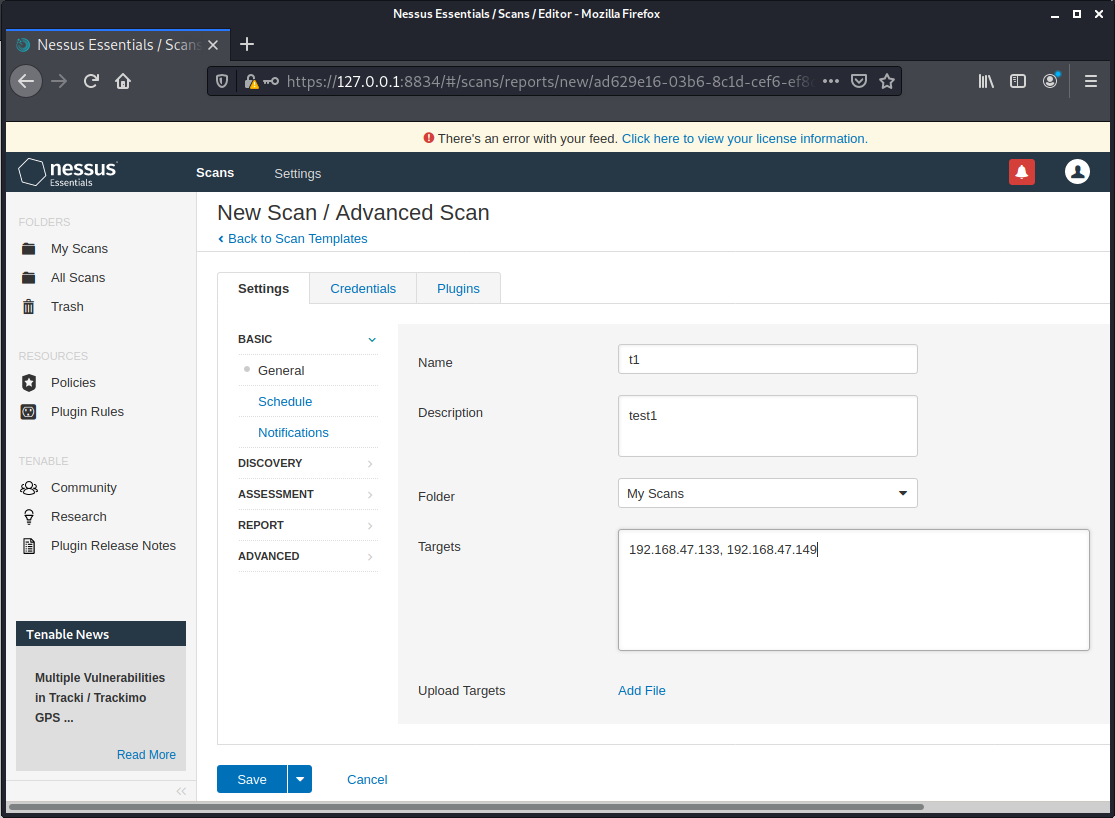Open Settings in top navigation

coord(297,174)
